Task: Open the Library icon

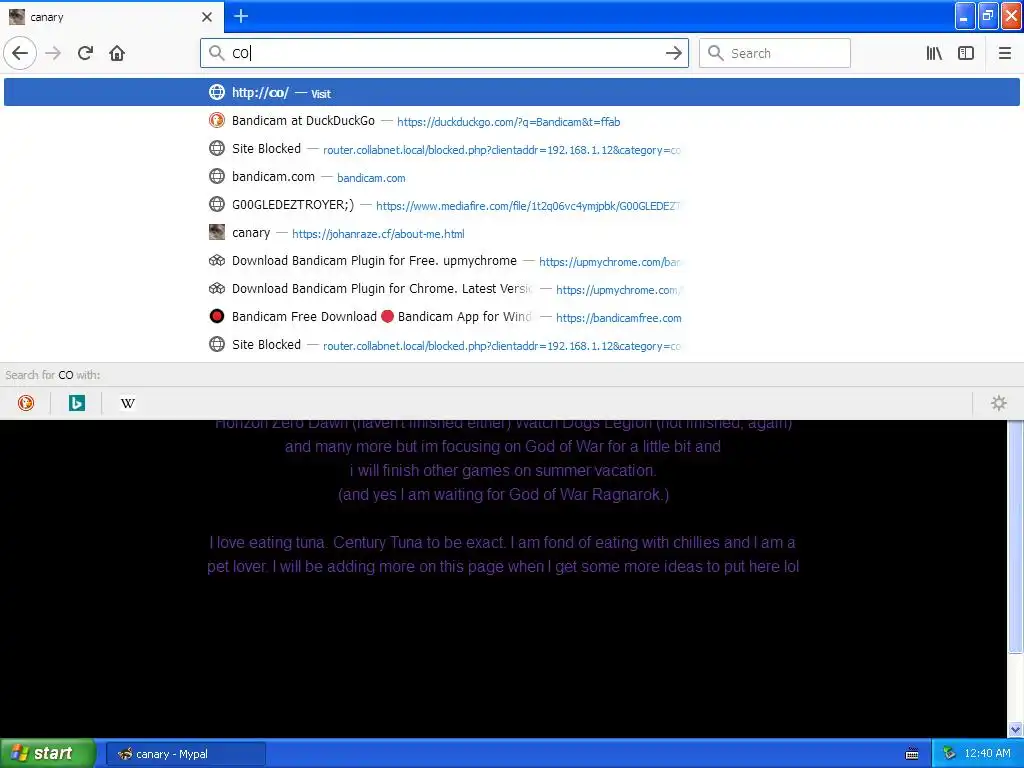Action: pos(934,53)
